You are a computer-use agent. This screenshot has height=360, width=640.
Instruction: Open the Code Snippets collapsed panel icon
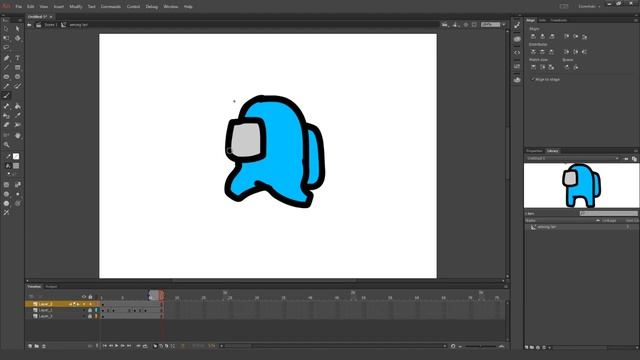click(x=517, y=53)
